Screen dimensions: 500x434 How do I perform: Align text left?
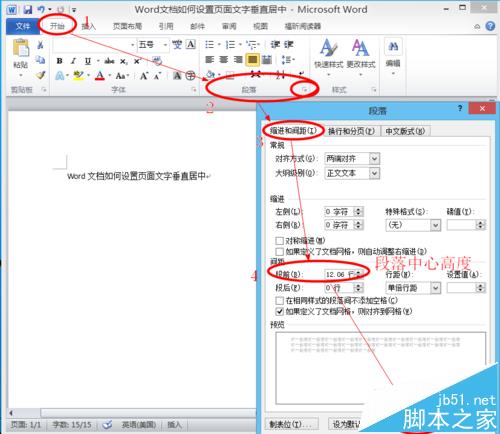click(x=209, y=60)
